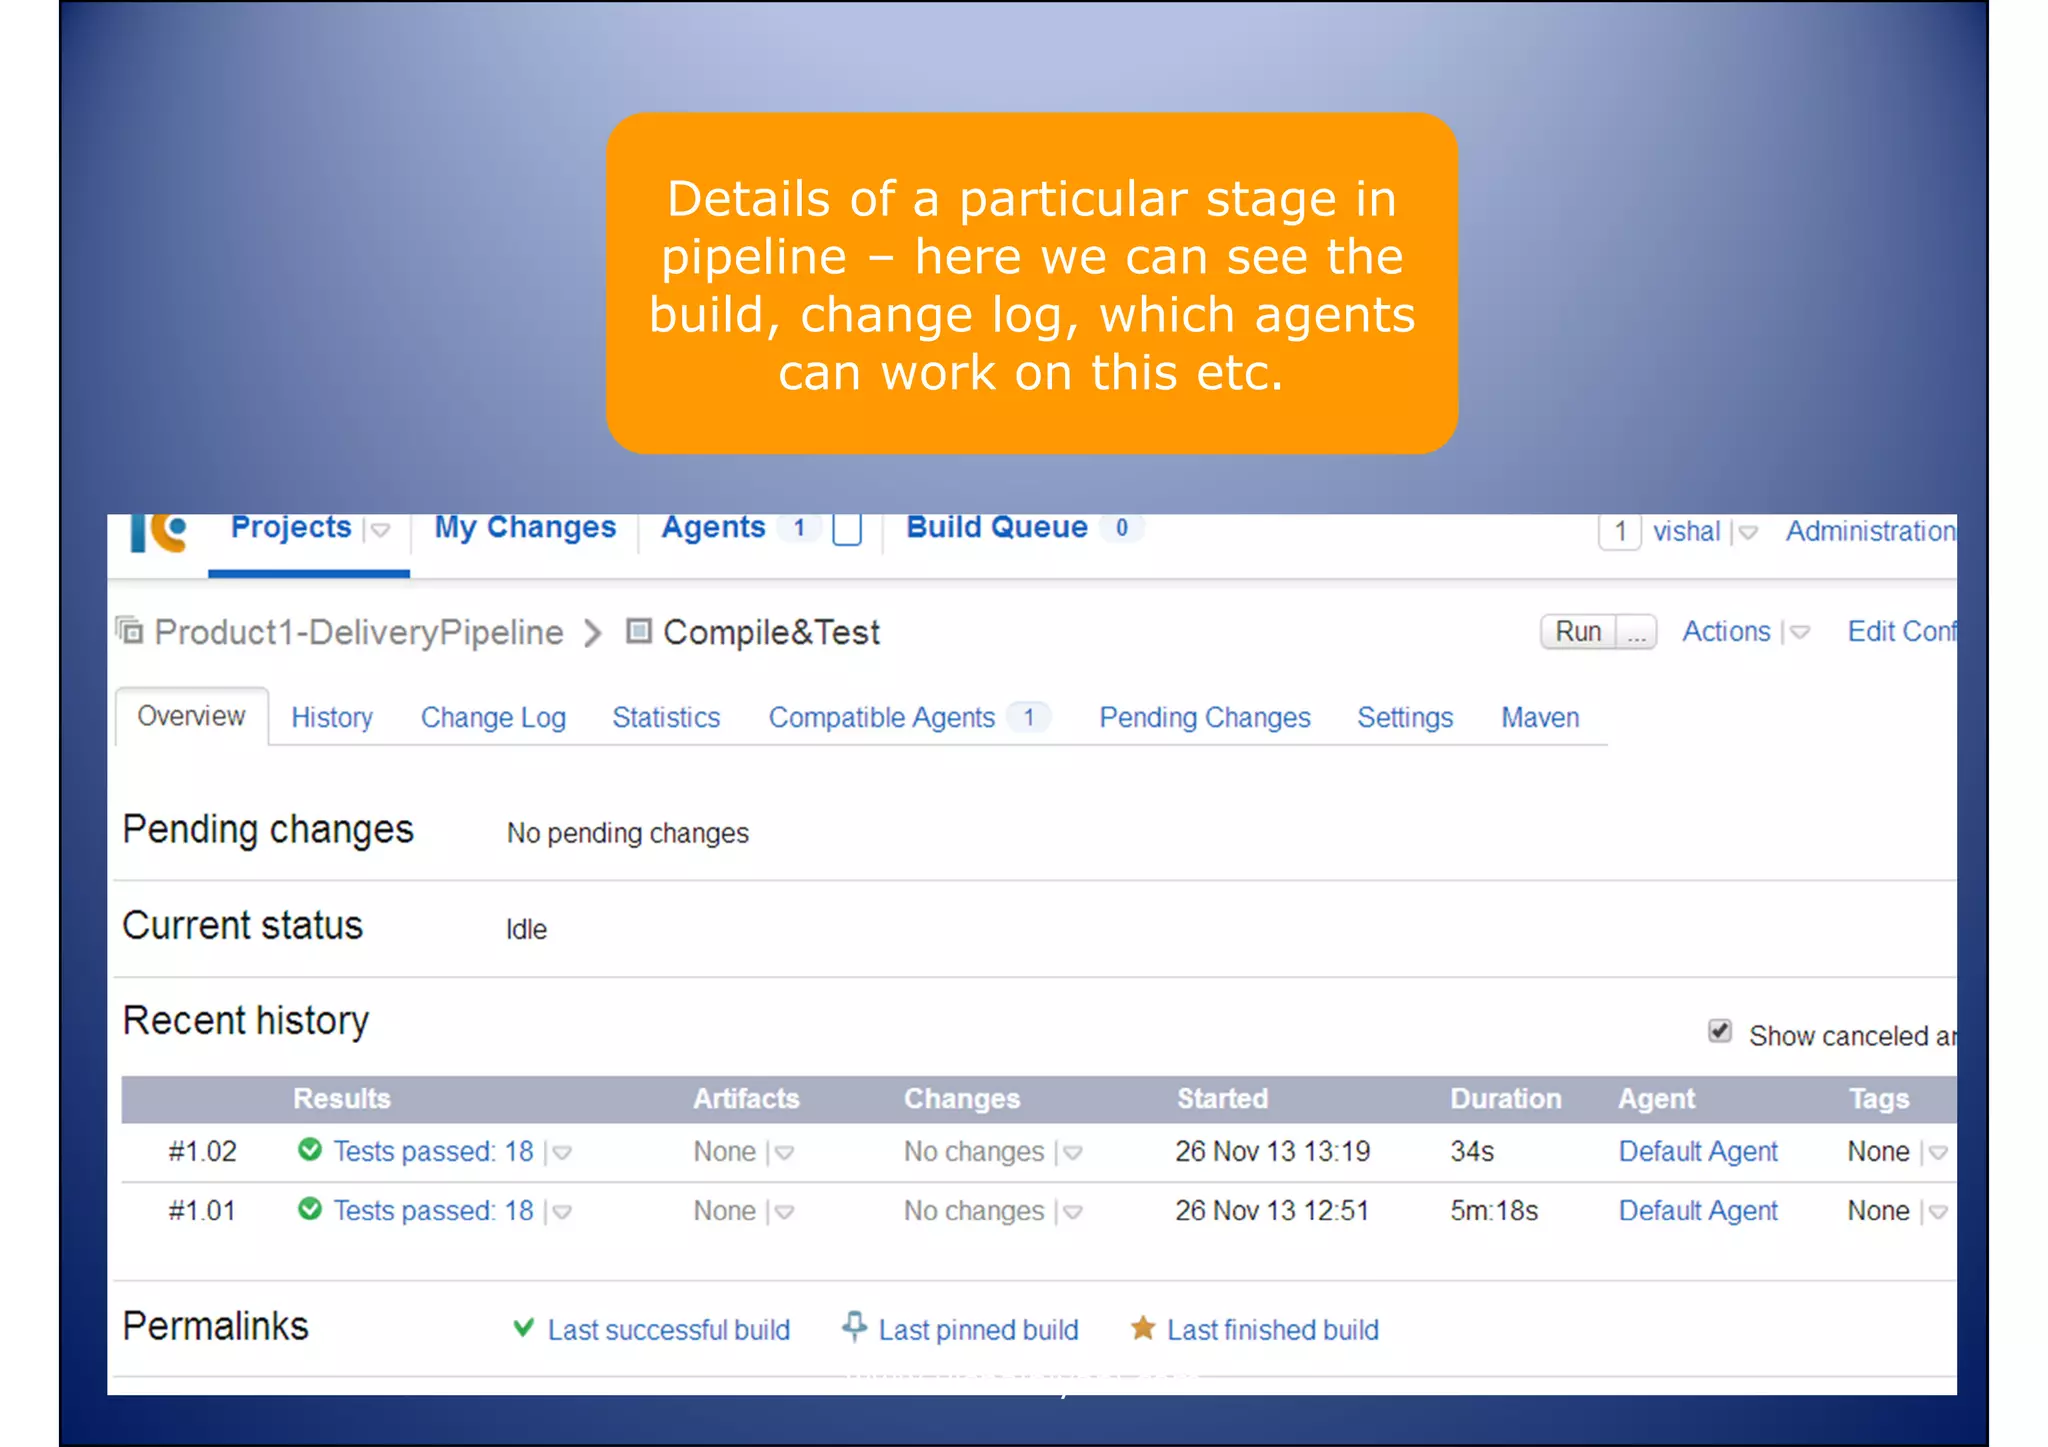Image resolution: width=2048 pixels, height=1447 pixels.
Task: Expand test results dropdown for build #1.02
Action: click(562, 1153)
